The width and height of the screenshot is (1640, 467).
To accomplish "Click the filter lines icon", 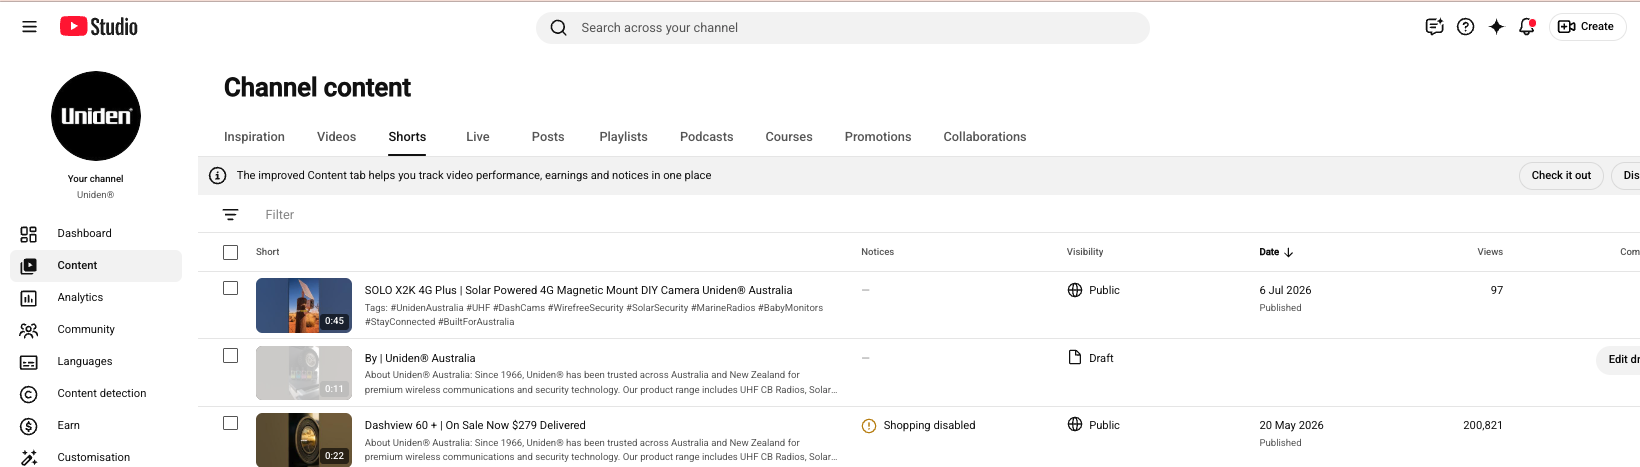I will pyautogui.click(x=230, y=215).
